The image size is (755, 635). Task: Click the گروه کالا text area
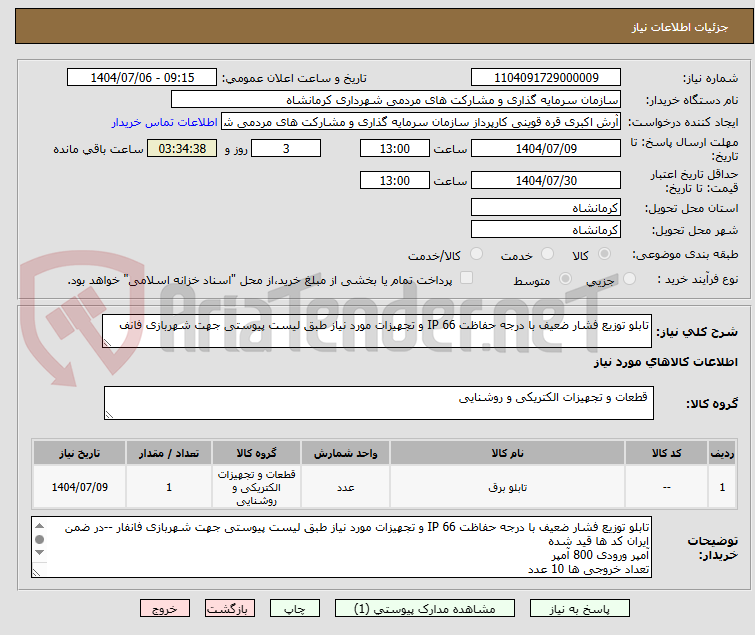pos(378,403)
